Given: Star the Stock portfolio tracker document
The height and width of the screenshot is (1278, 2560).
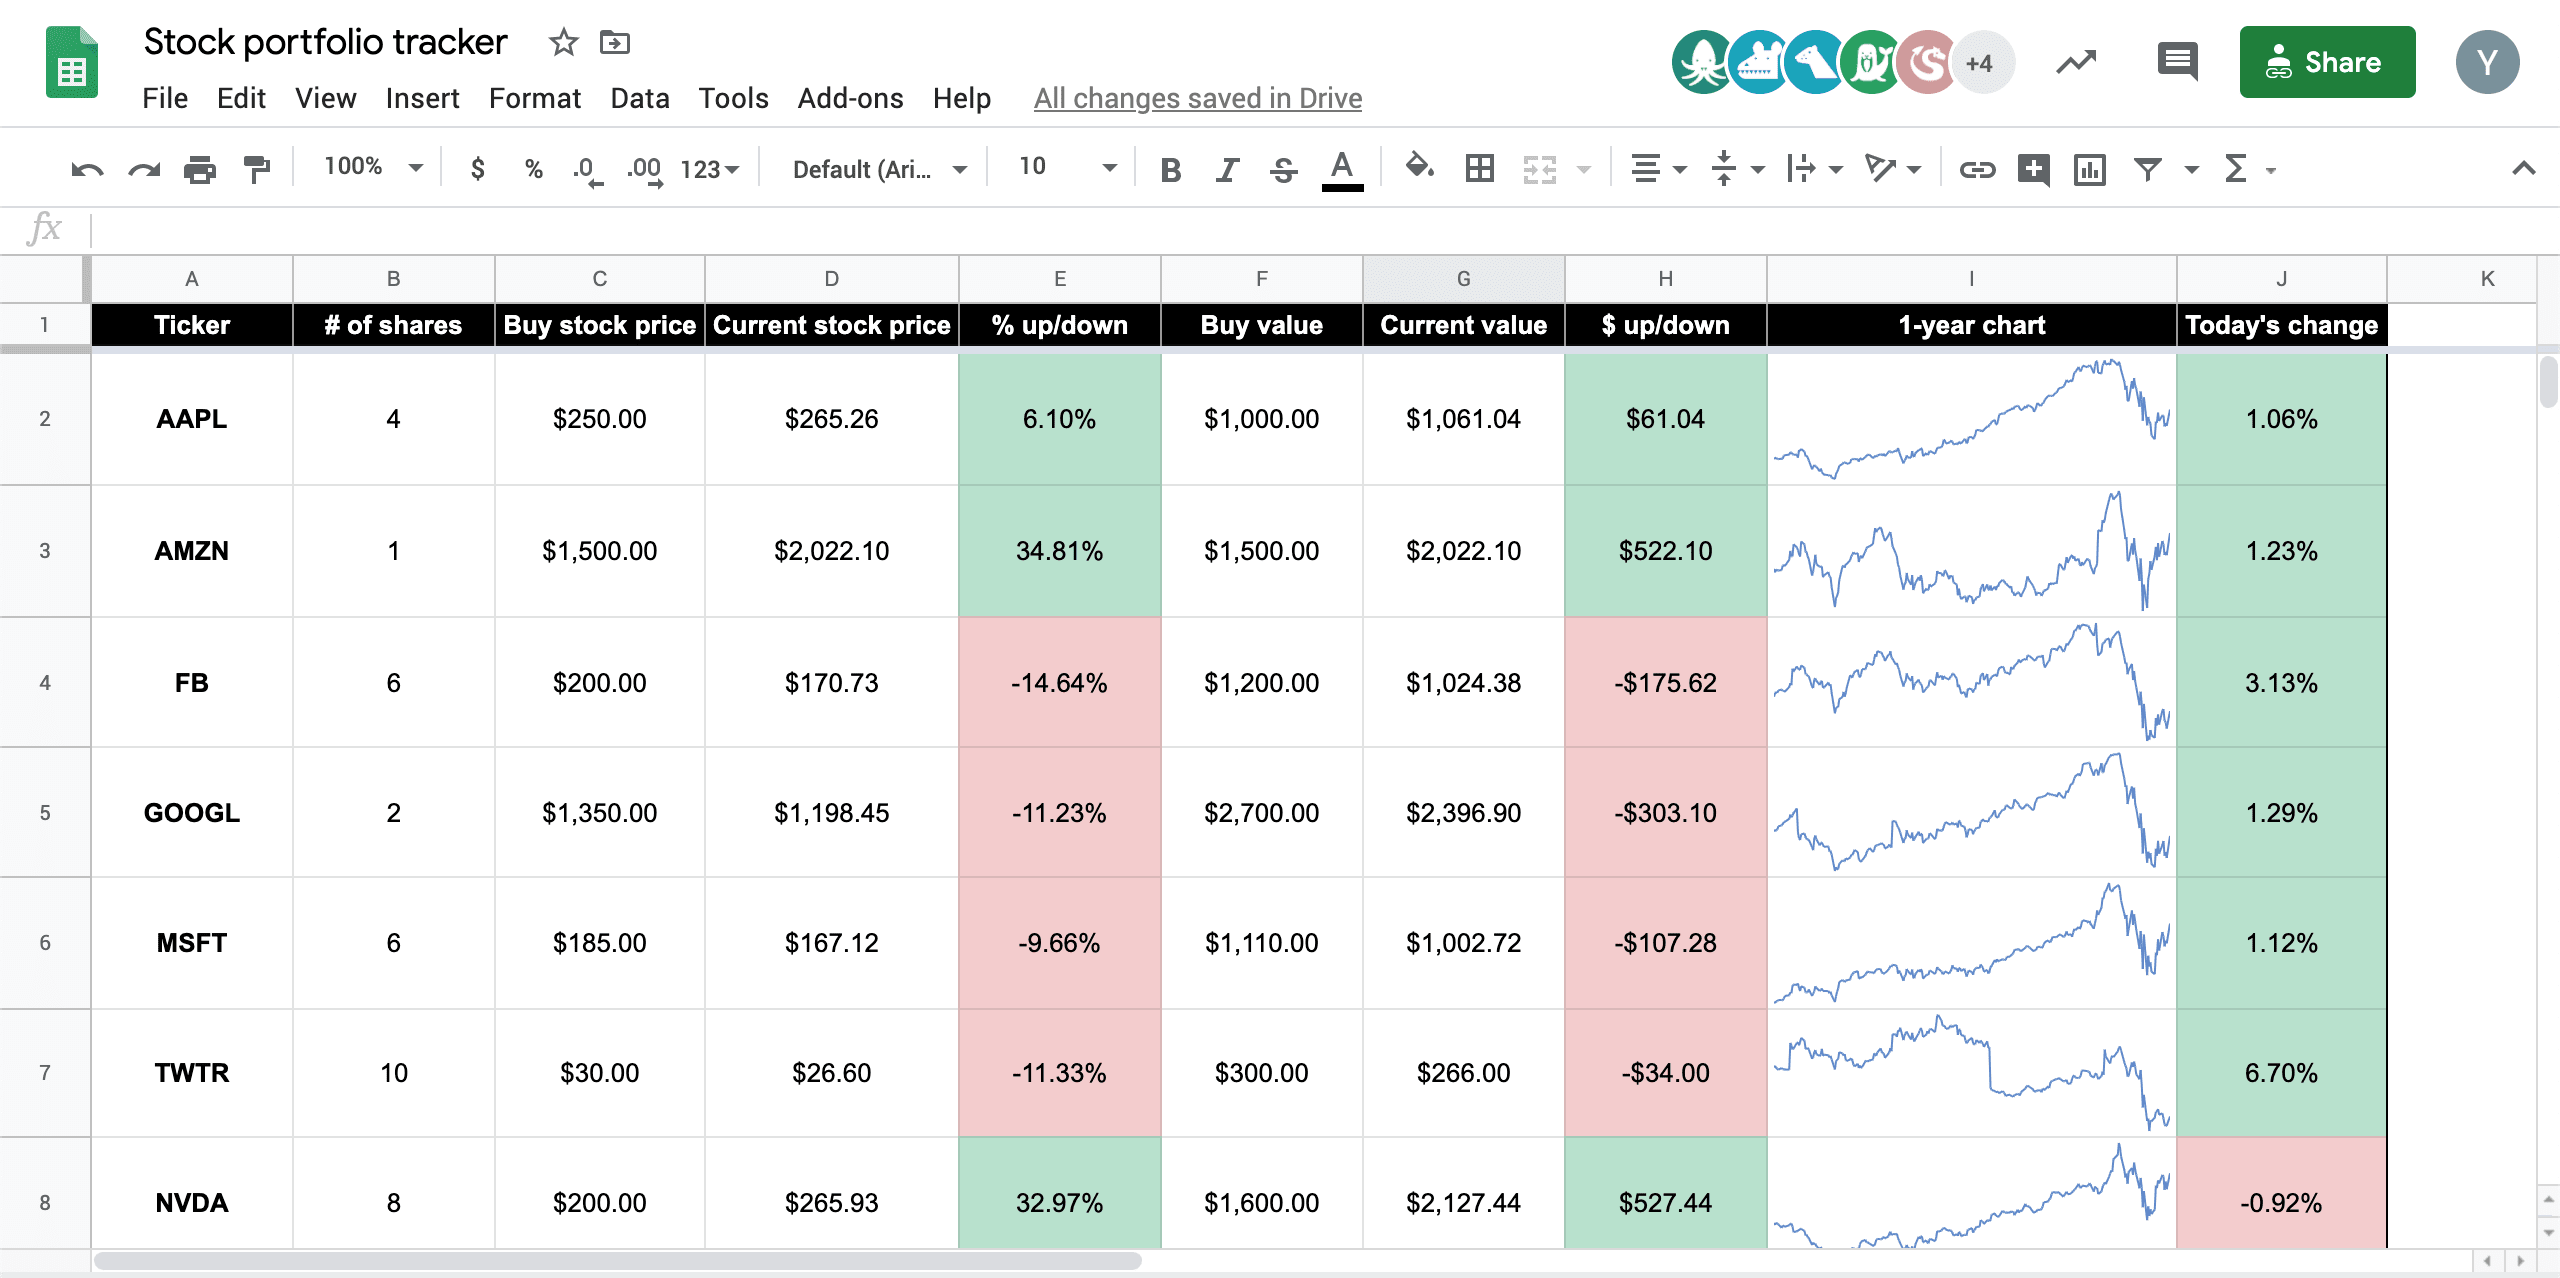Looking at the screenshot, I should (x=563, y=42).
